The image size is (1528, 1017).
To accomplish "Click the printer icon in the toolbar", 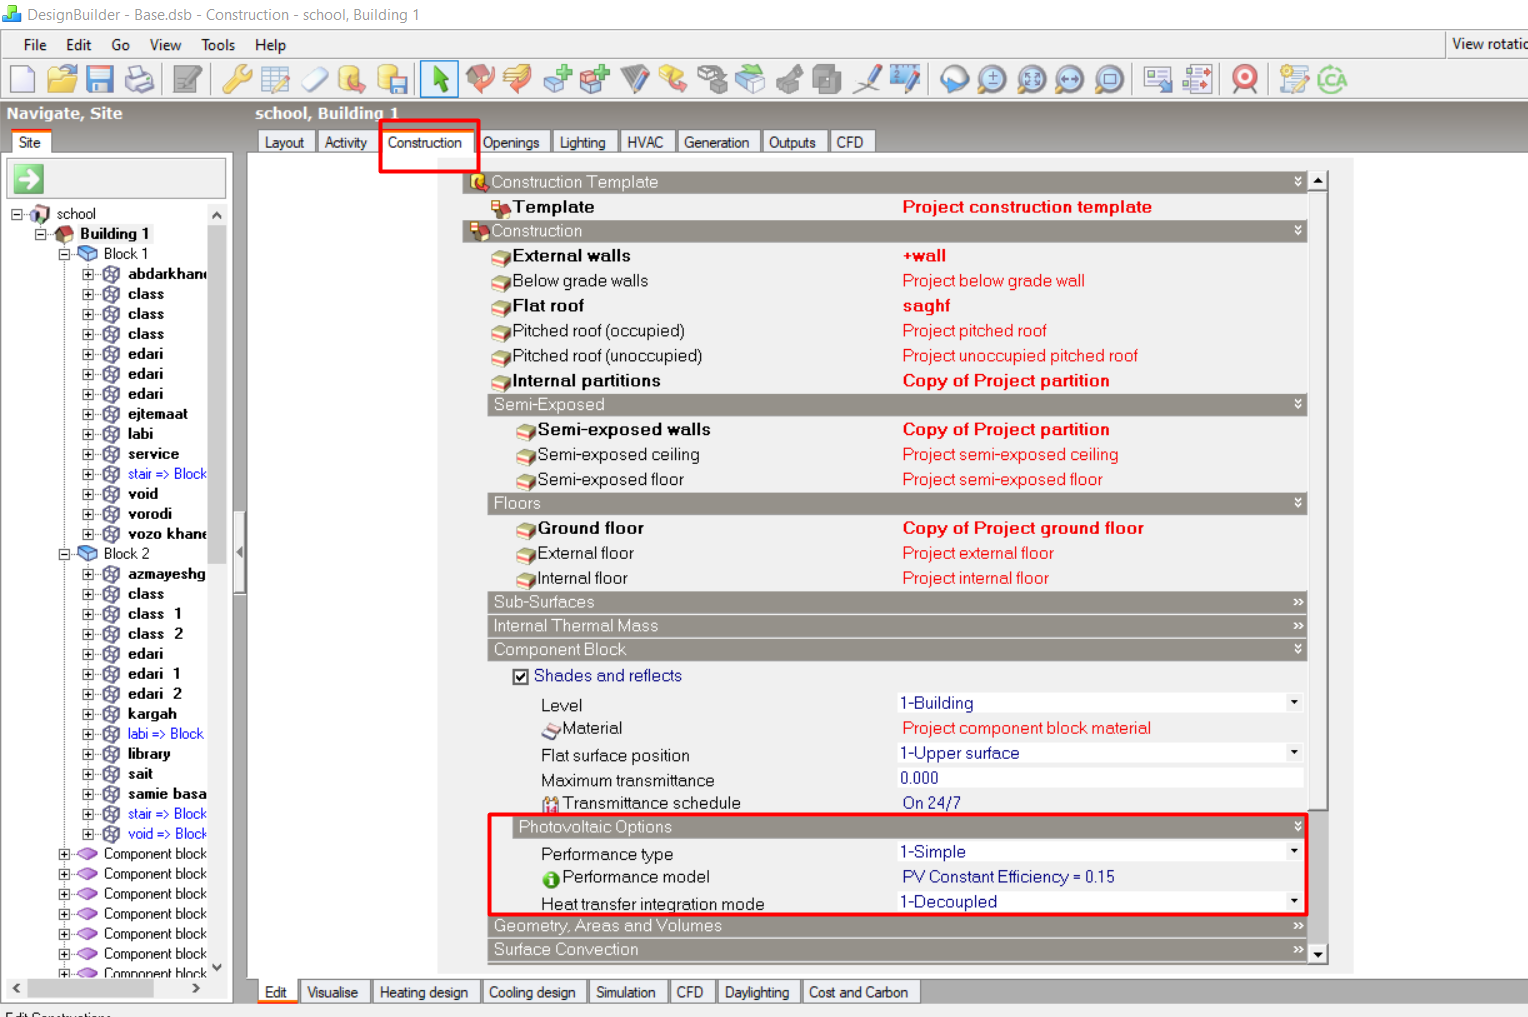I will (x=139, y=79).
